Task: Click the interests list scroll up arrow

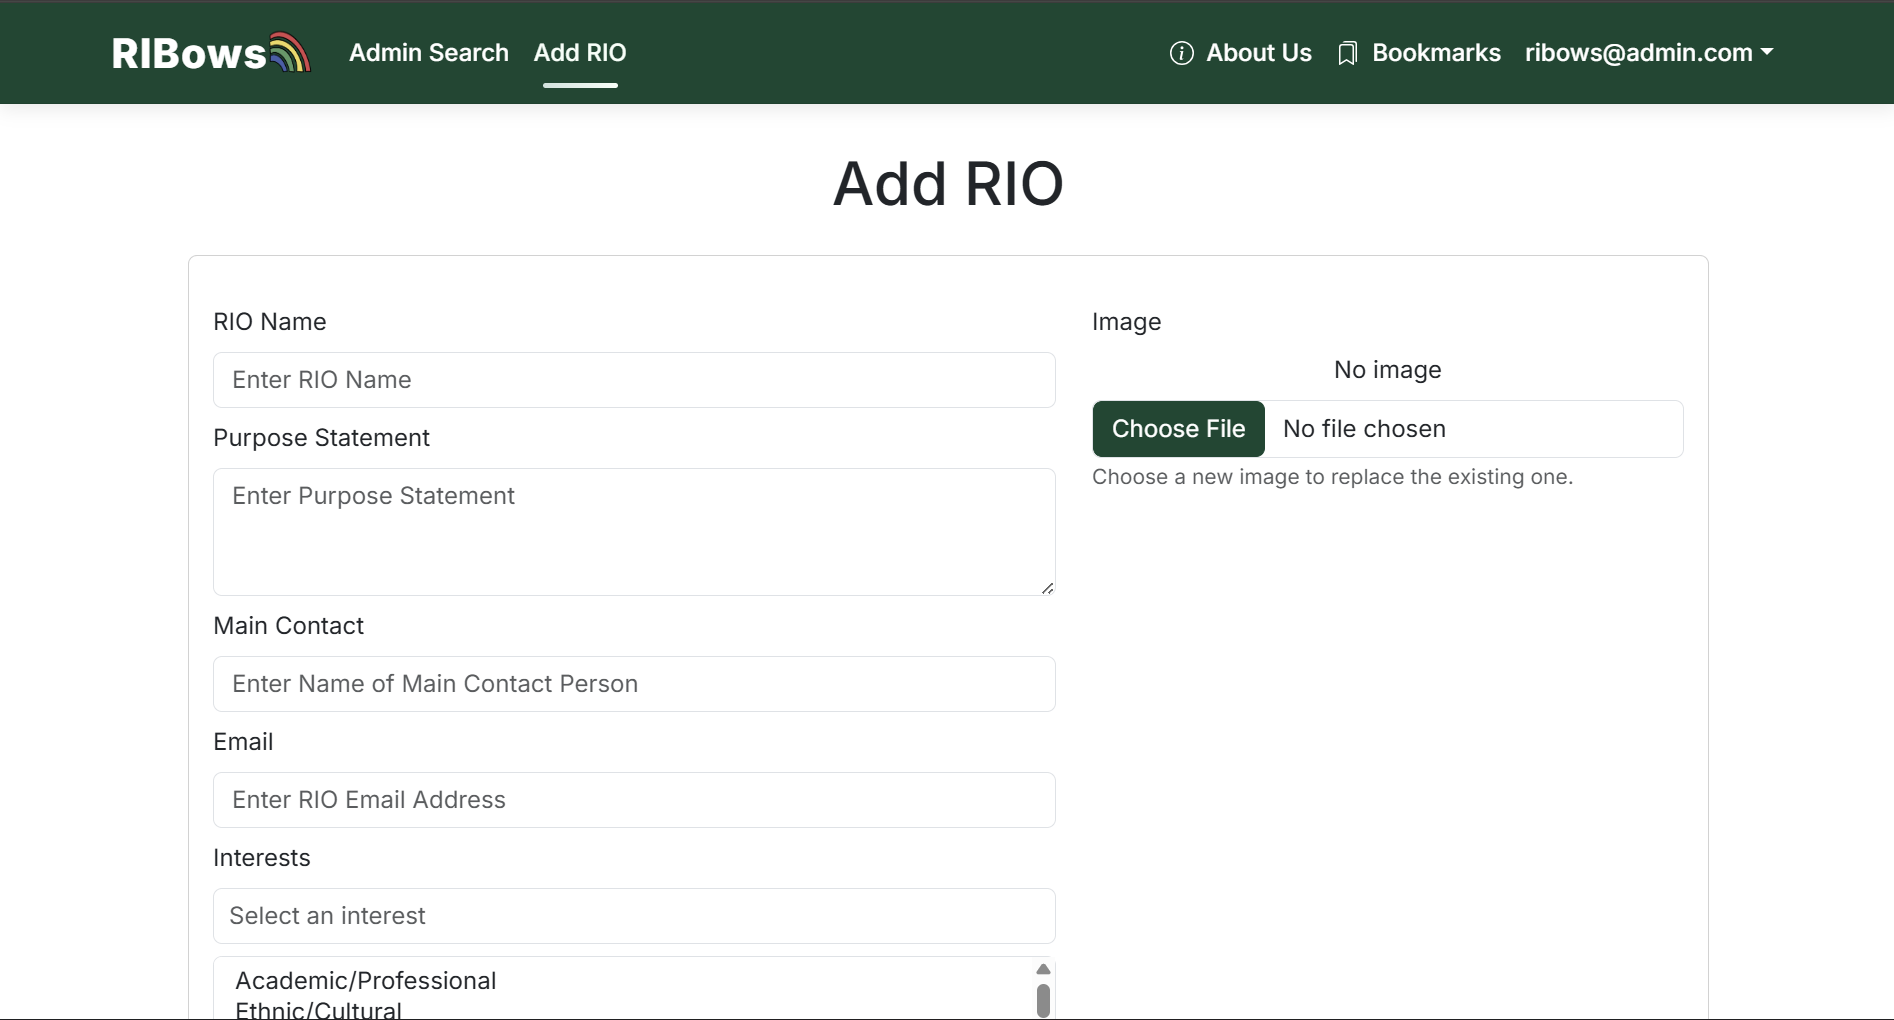Action: point(1043,969)
